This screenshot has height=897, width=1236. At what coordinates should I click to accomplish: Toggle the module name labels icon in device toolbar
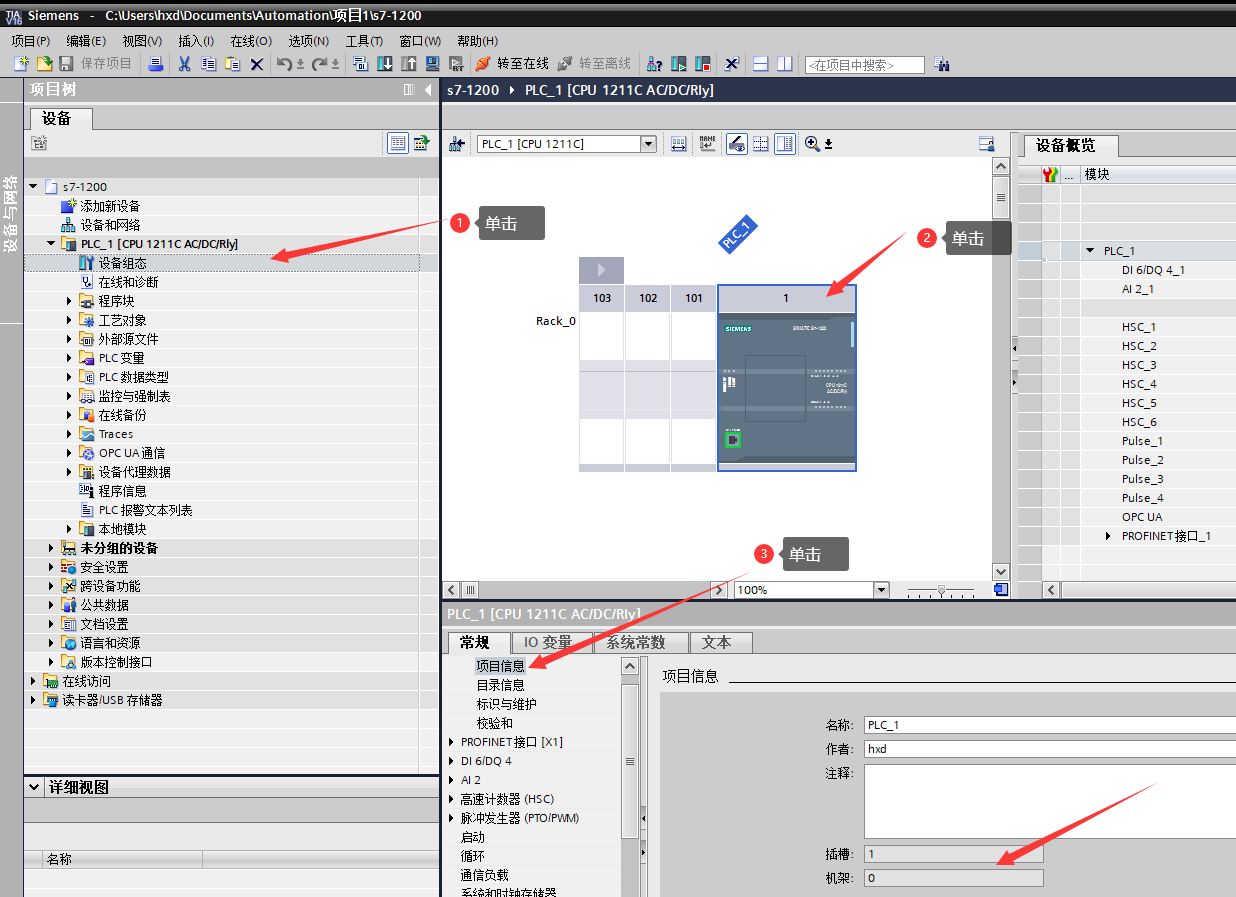708,144
